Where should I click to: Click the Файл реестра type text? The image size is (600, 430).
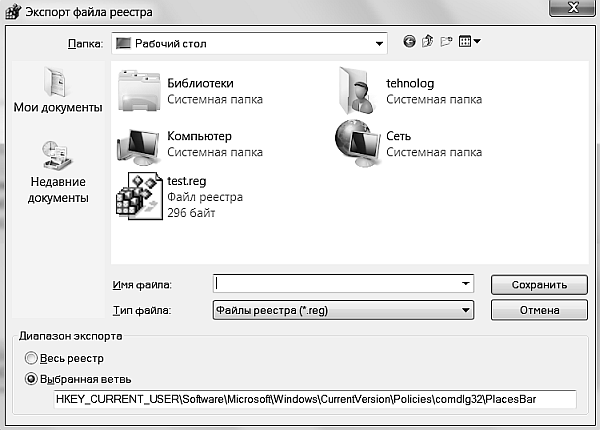click(x=205, y=197)
